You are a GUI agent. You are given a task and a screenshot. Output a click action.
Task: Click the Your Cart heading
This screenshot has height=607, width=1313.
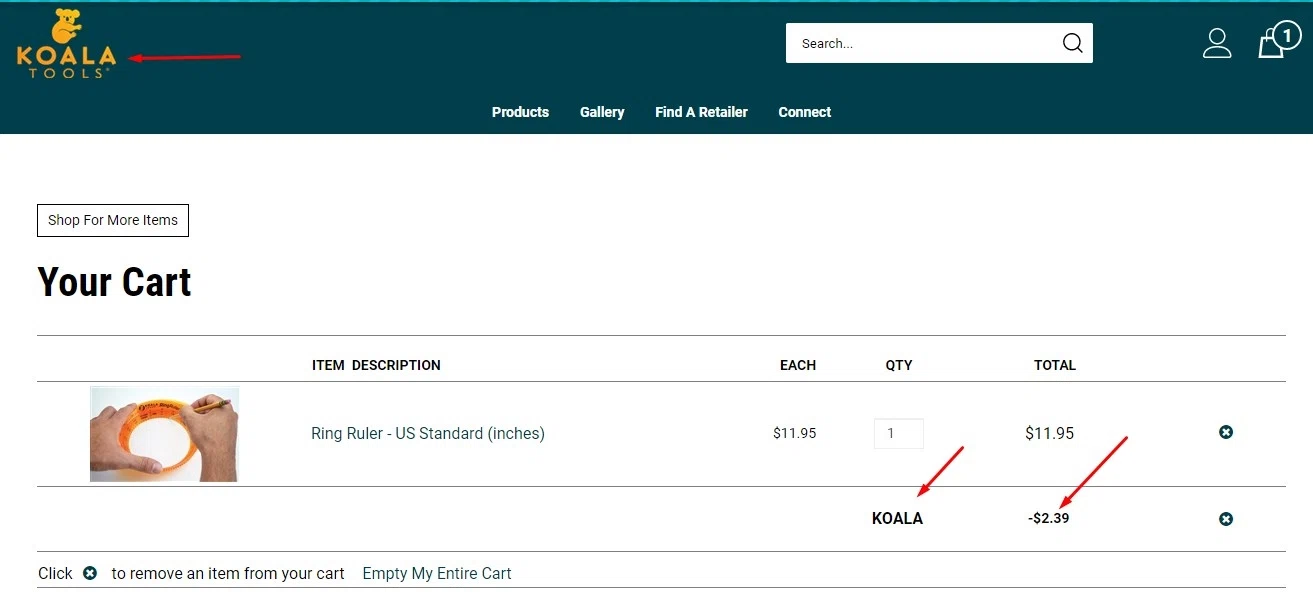tap(115, 283)
